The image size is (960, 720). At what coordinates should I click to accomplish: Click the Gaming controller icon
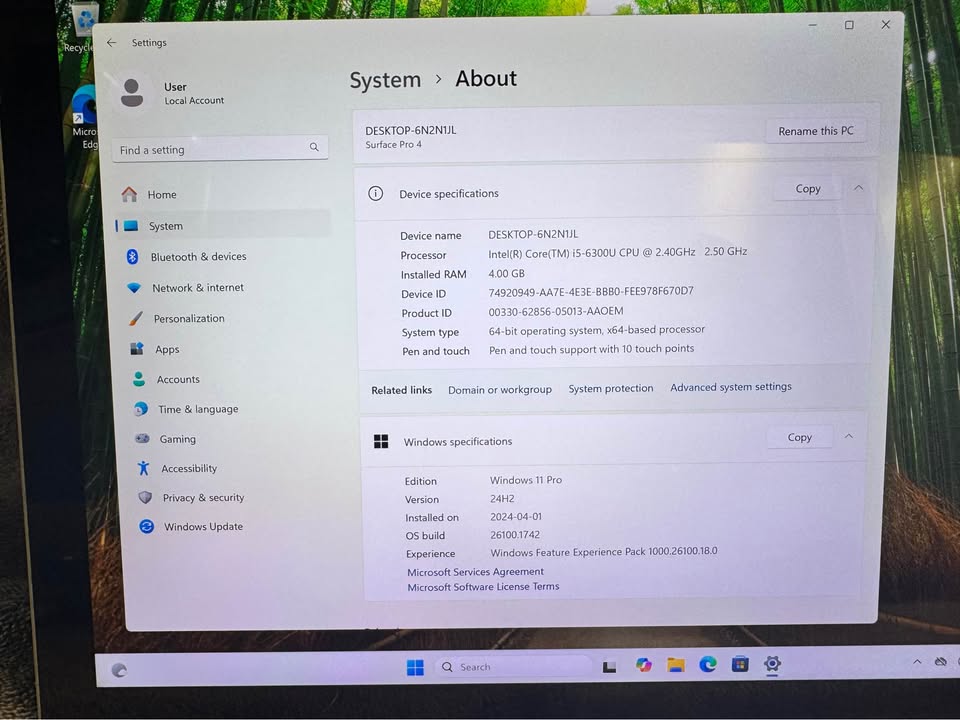coord(142,438)
